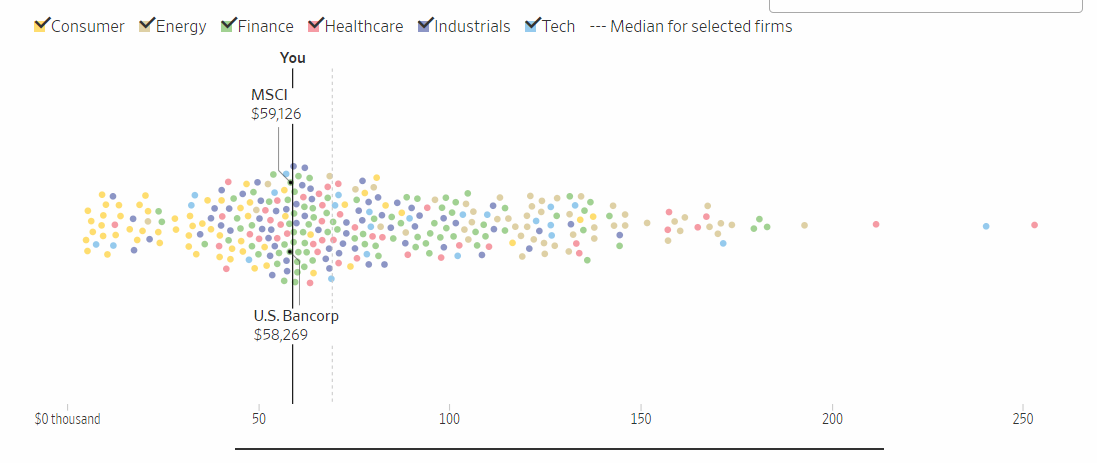Click the 250 axis tick label

tap(1022, 418)
